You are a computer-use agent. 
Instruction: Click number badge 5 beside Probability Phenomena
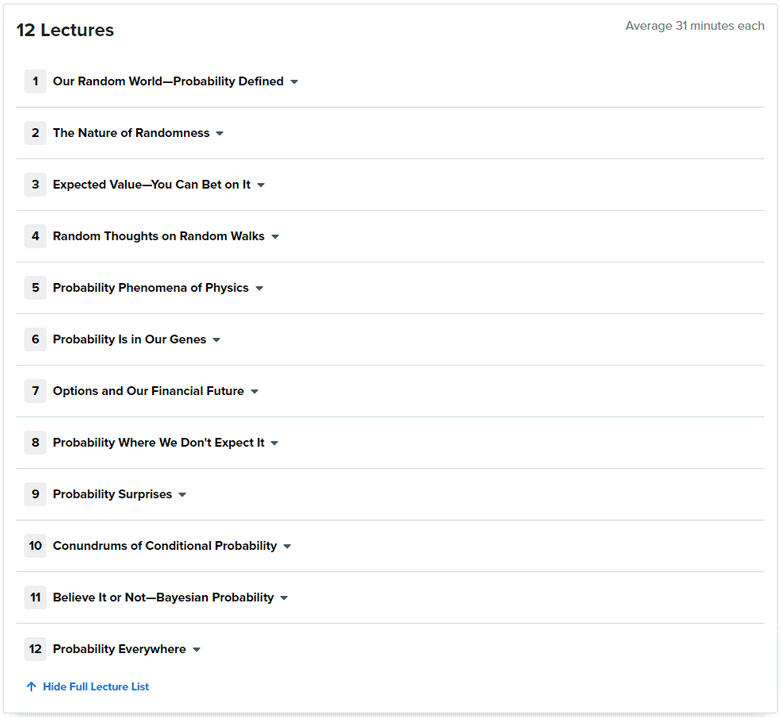[x=35, y=288]
